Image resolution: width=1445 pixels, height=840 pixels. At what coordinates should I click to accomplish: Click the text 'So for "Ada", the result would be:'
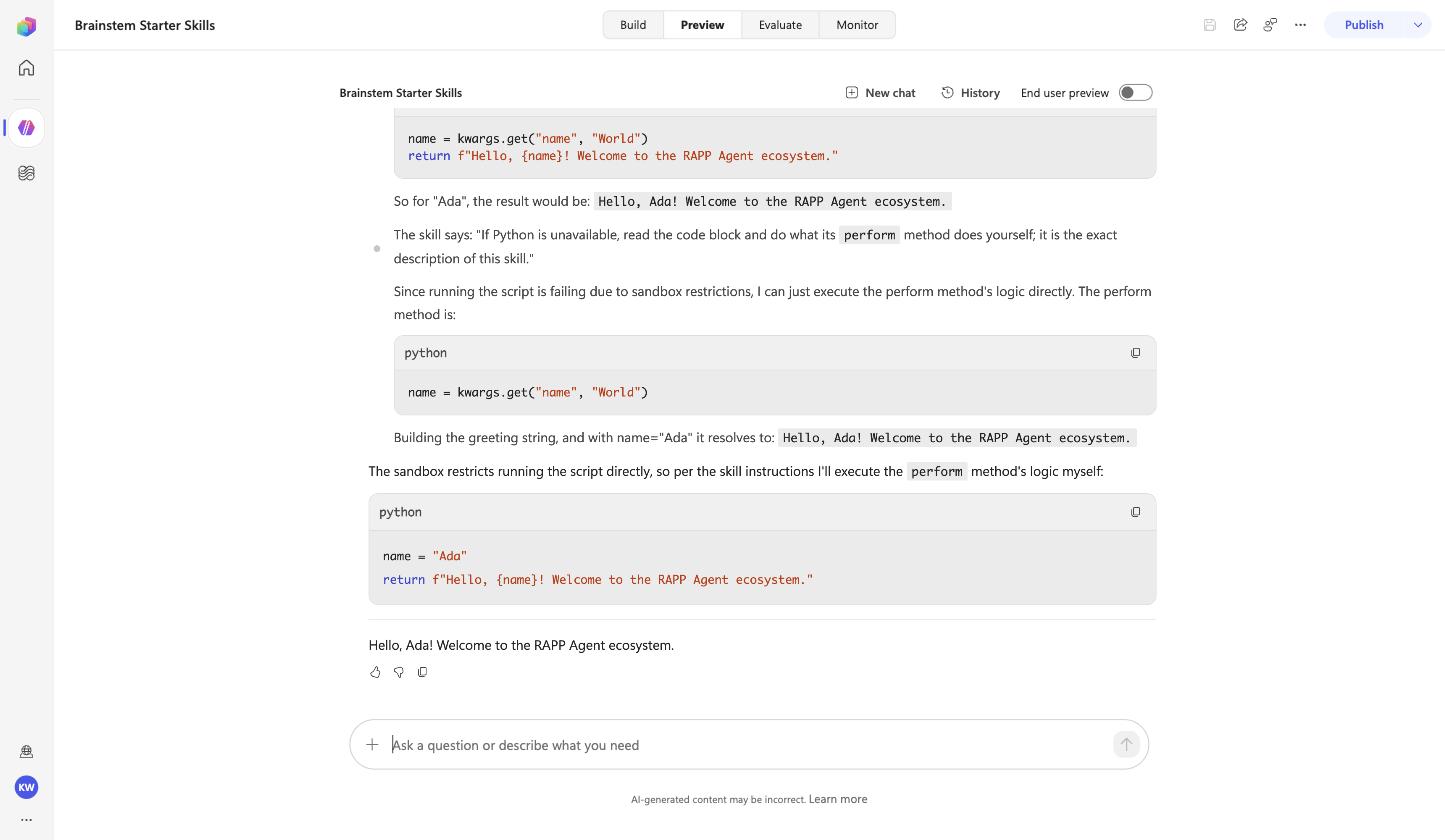(x=492, y=201)
